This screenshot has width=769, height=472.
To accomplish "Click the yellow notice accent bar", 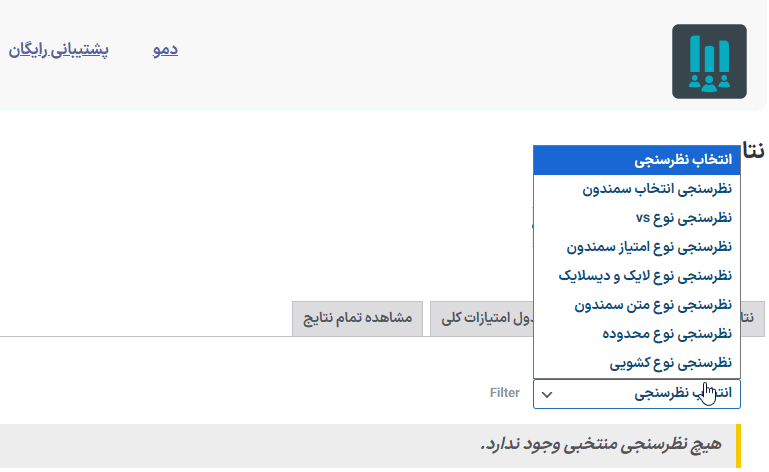I will coord(739,446).
